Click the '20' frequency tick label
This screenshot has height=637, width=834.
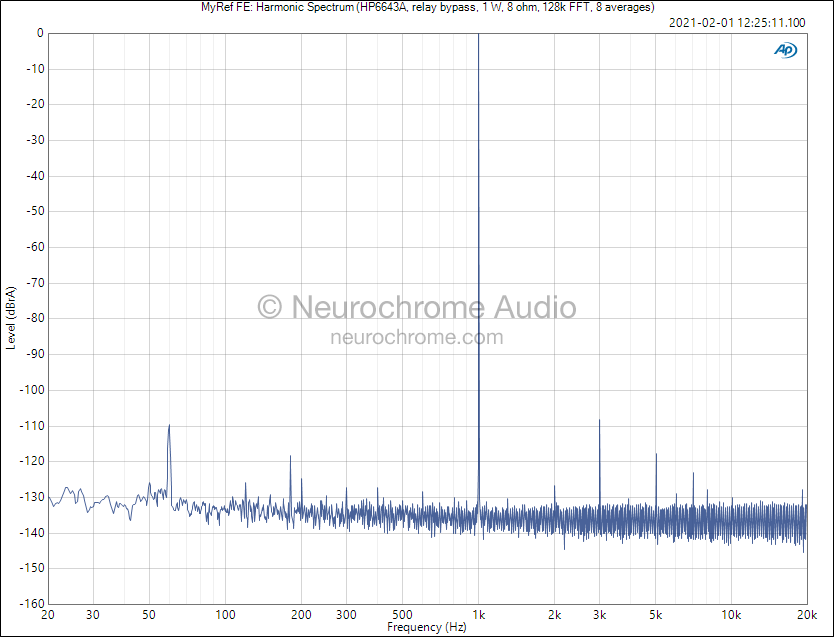(48, 615)
